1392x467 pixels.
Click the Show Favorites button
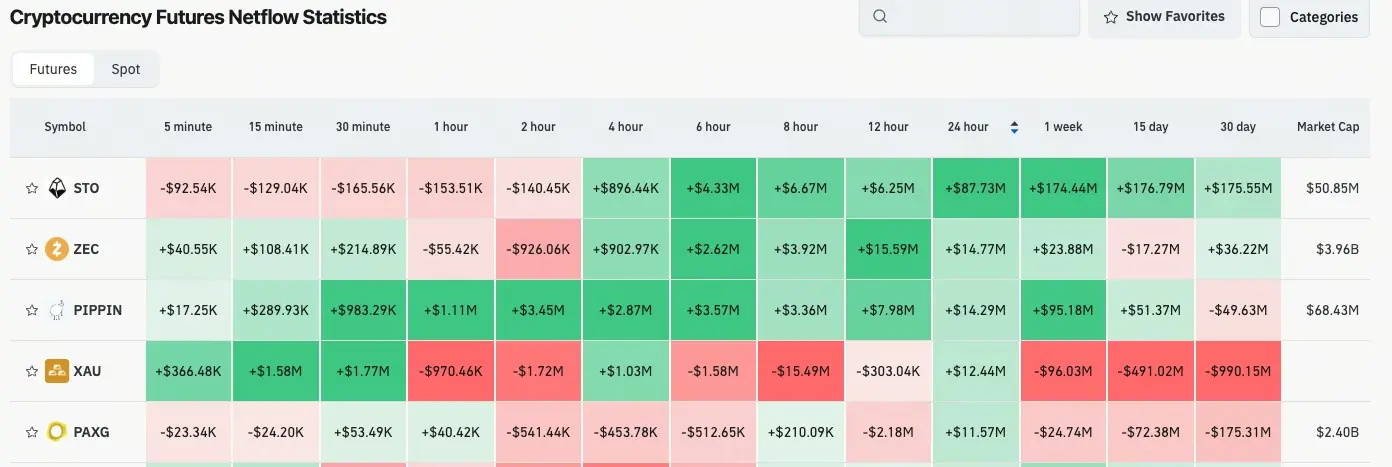tap(1164, 17)
